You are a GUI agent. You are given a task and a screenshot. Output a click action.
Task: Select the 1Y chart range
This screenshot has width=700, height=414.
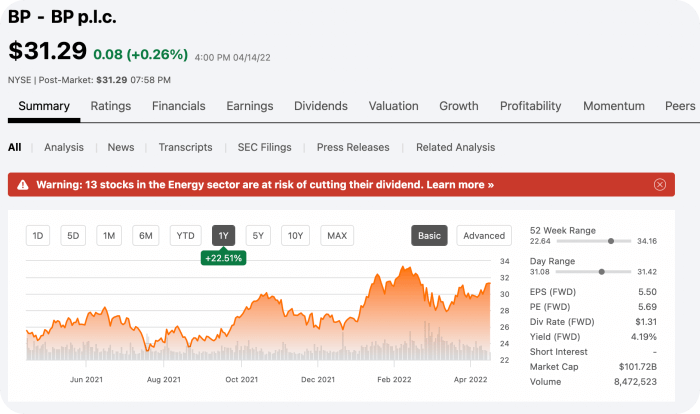[x=223, y=235]
